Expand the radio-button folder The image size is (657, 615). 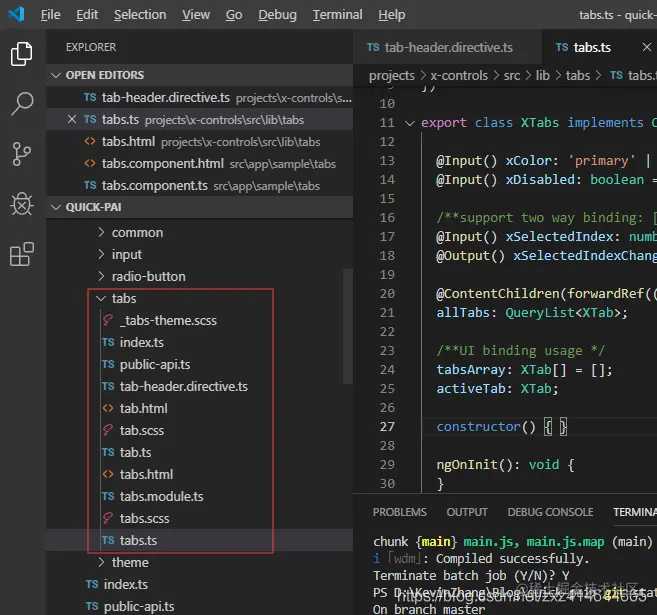[x=199, y=276]
